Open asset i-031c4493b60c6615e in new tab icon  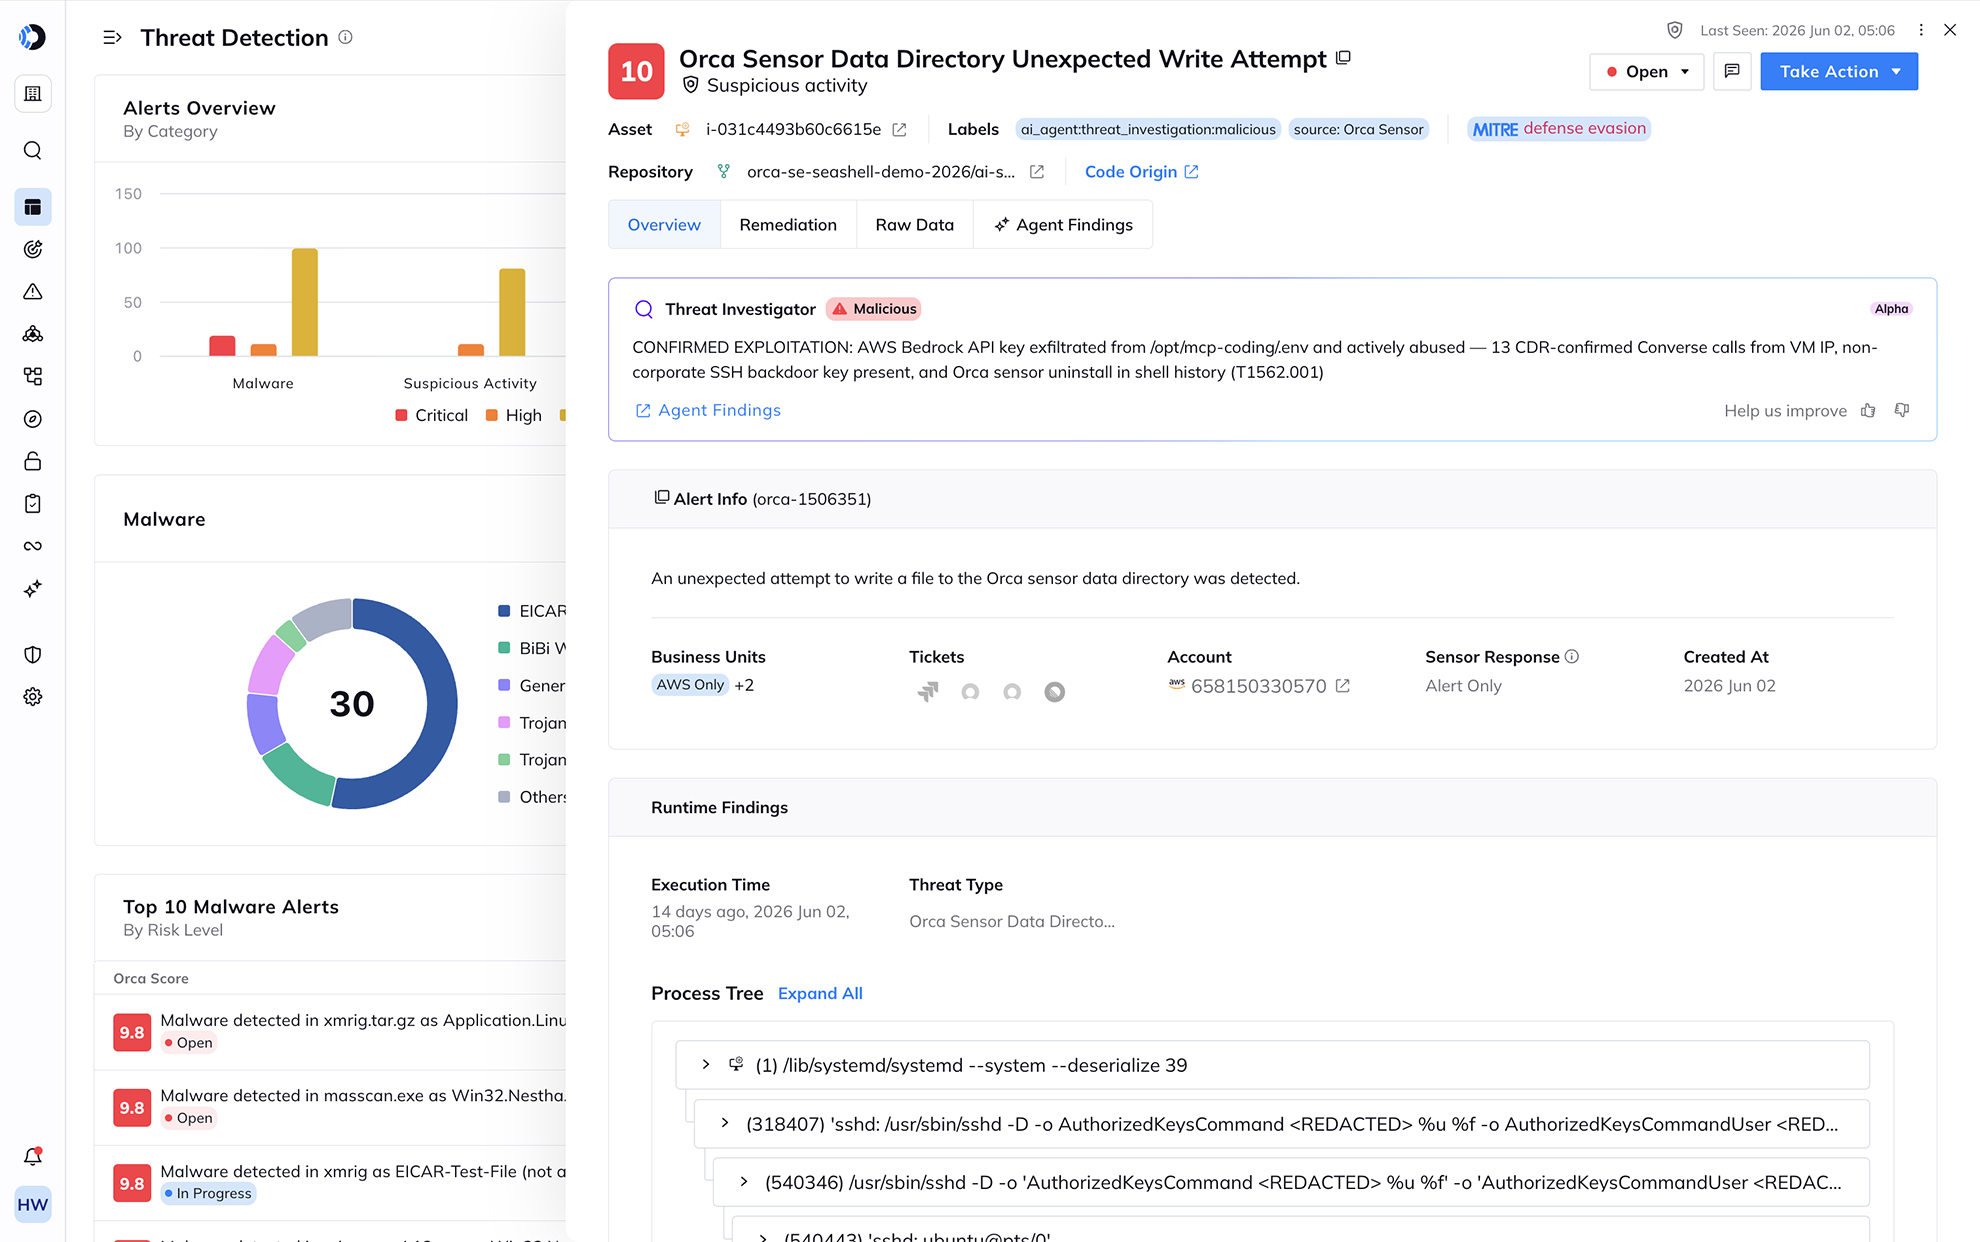point(899,130)
